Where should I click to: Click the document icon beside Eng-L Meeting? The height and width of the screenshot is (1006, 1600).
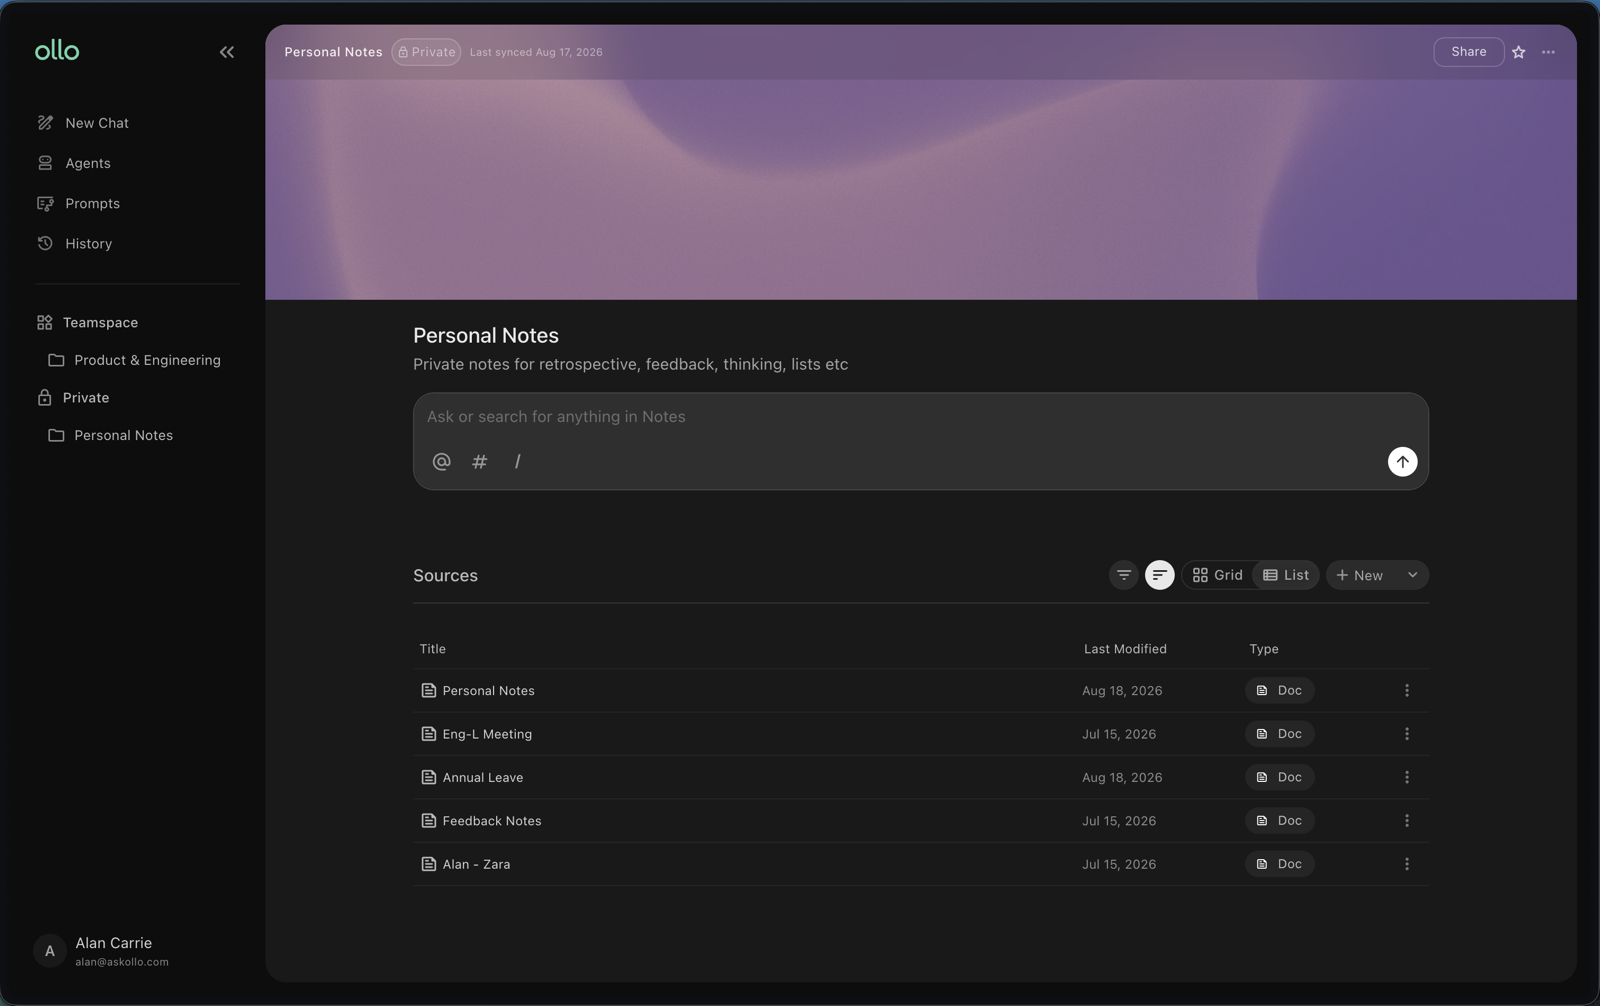point(428,734)
